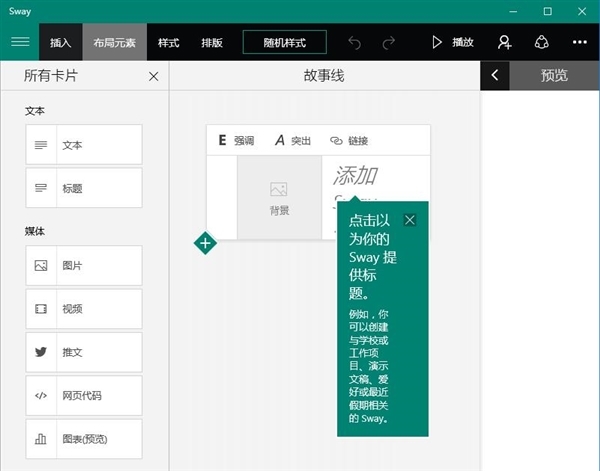Close the 所有卡片 panel

(153, 76)
